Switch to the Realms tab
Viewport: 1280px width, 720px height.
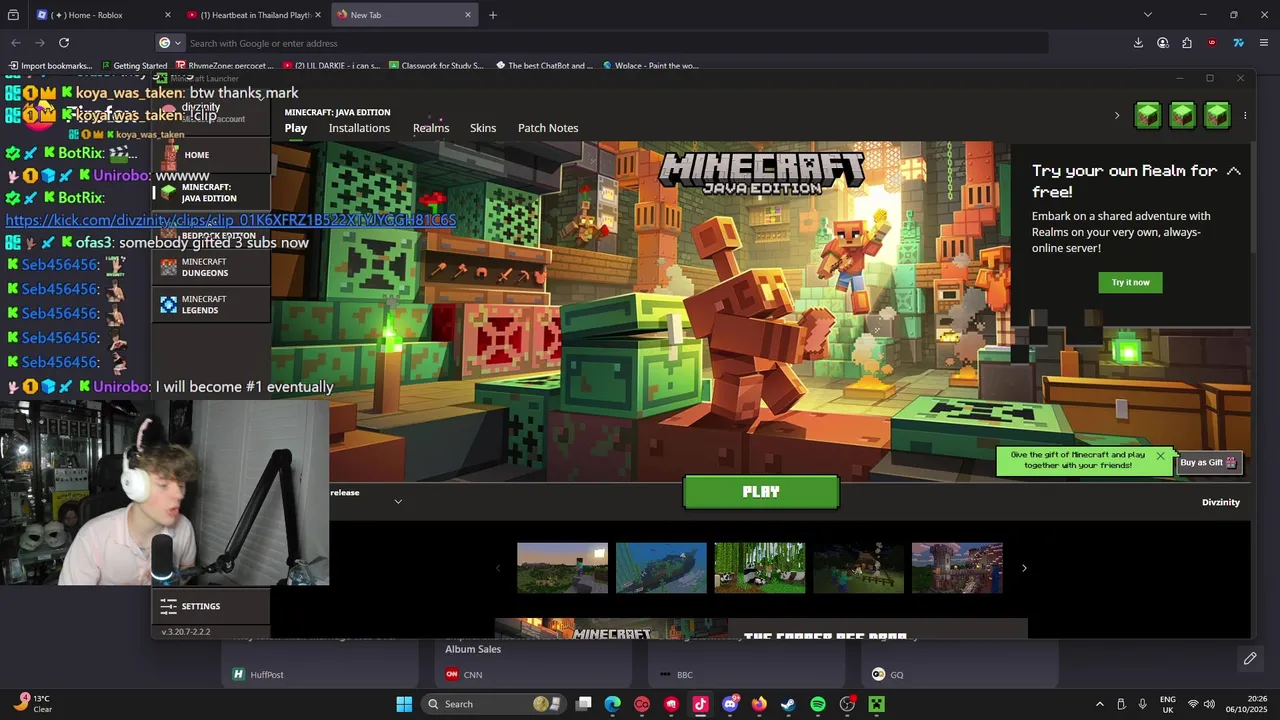tap(431, 128)
